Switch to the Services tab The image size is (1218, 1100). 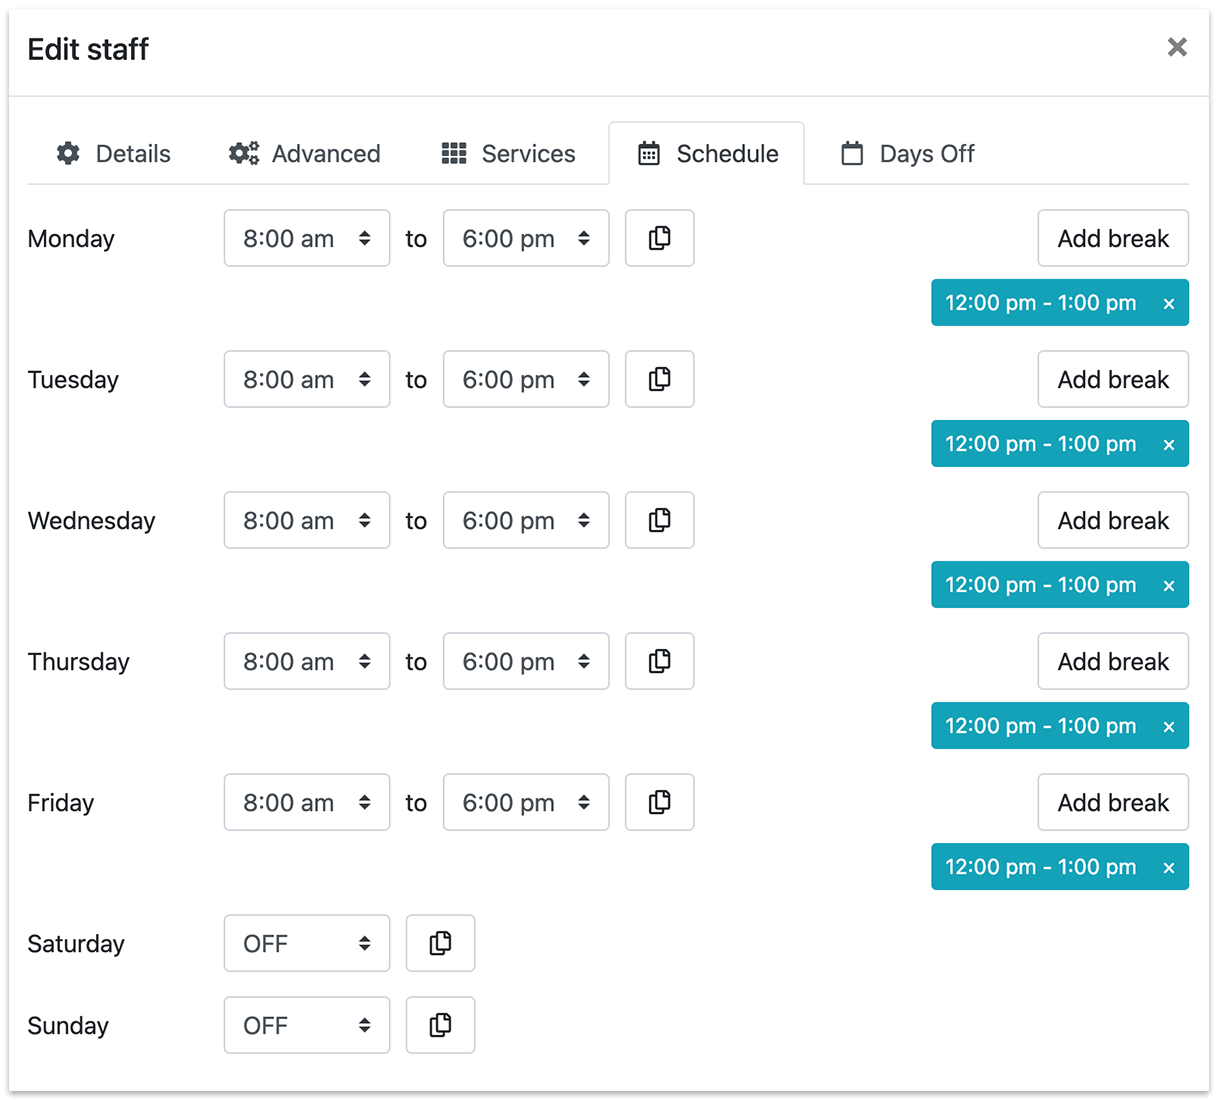(x=509, y=153)
